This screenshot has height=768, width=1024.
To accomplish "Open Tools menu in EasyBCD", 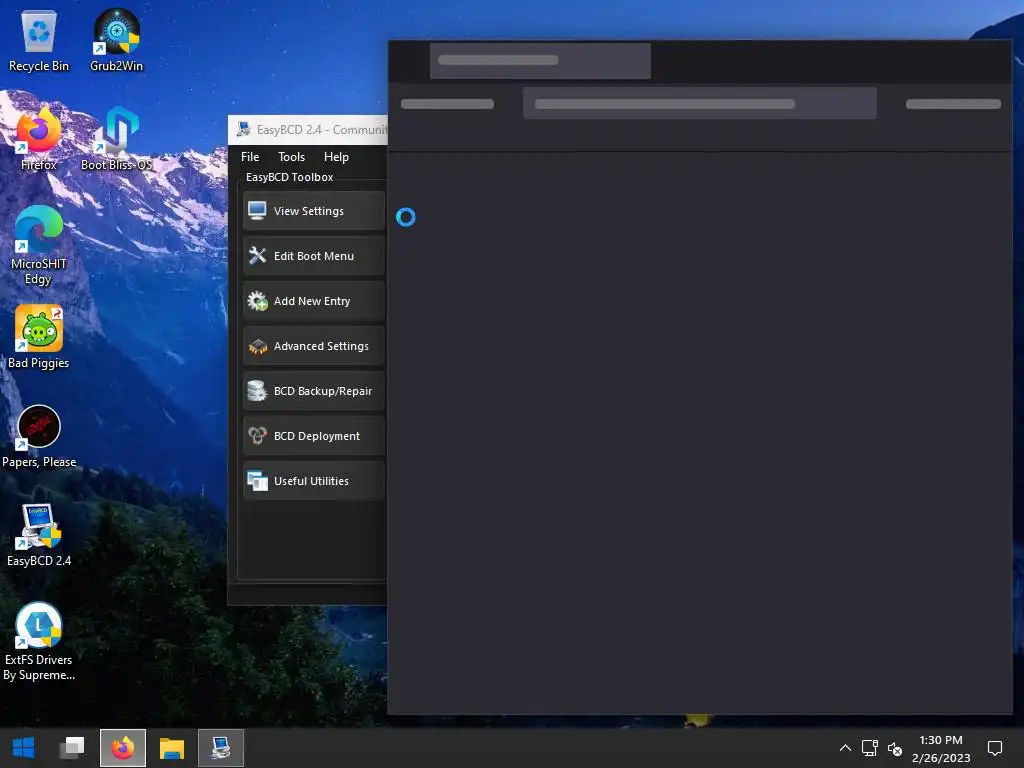I will [x=291, y=157].
